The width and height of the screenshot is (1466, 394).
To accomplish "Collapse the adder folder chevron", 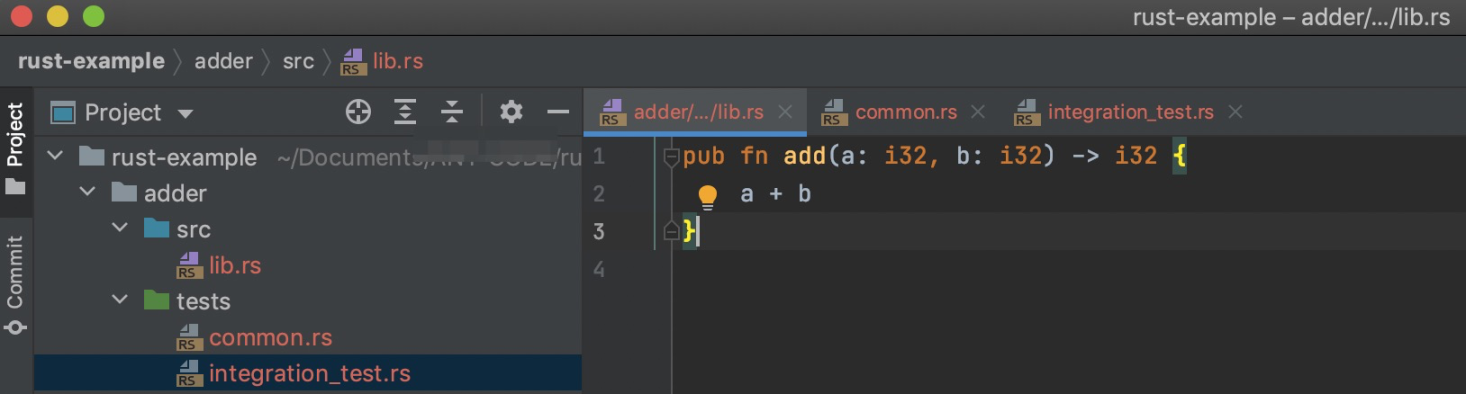I will [x=88, y=192].
